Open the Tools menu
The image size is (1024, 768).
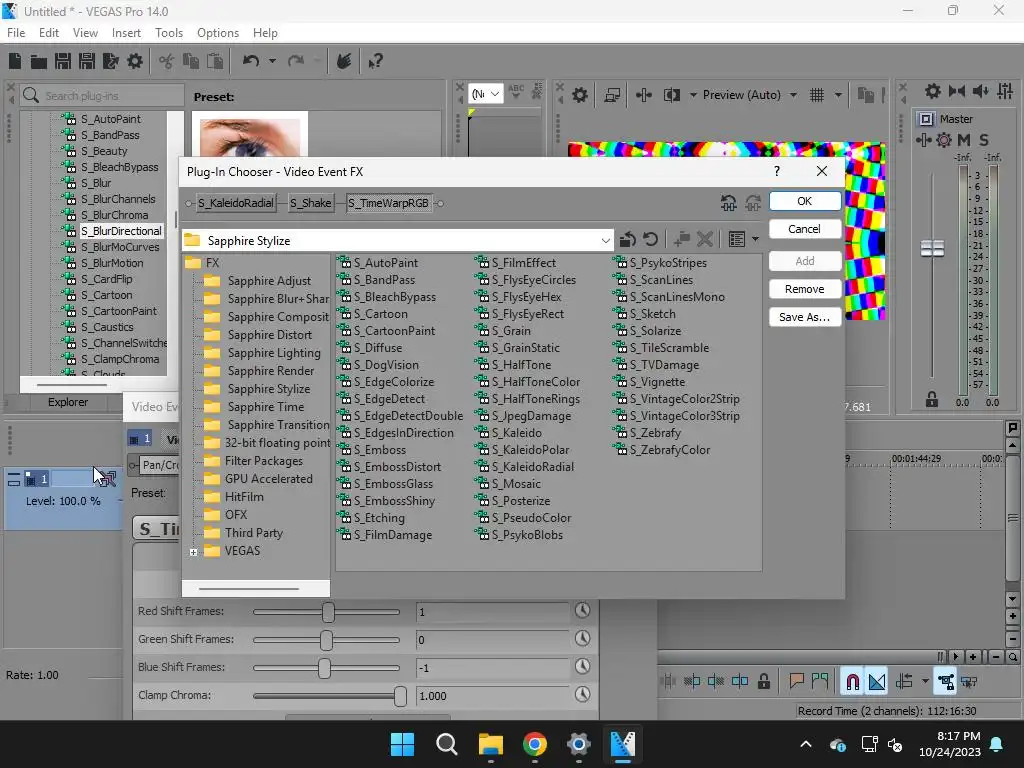[x=169, y=33]
